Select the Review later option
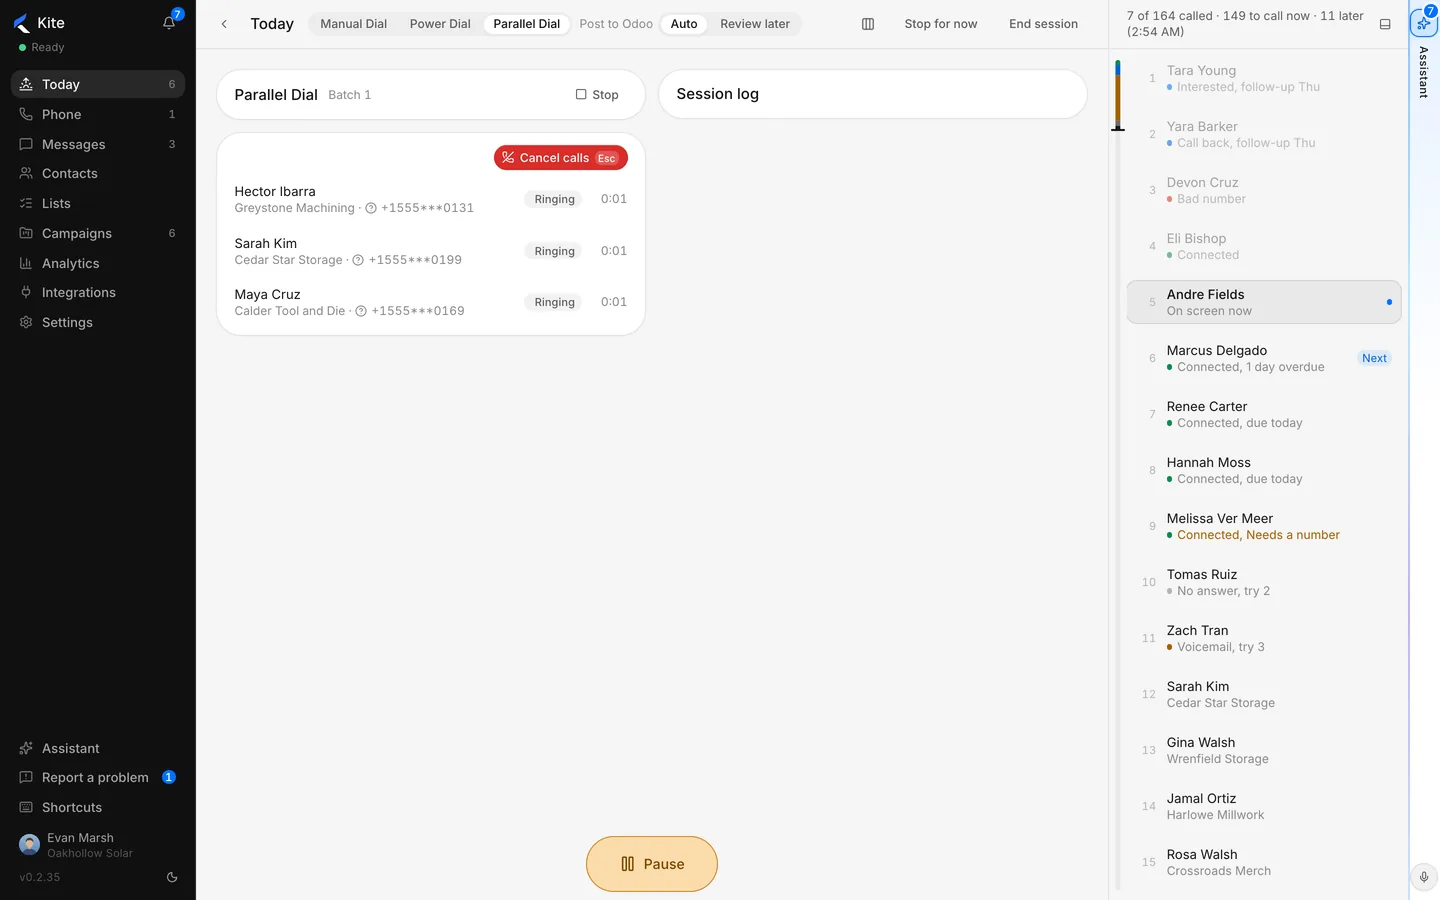This screenshot has height=900, width=1440. click(x=755, y=24)
